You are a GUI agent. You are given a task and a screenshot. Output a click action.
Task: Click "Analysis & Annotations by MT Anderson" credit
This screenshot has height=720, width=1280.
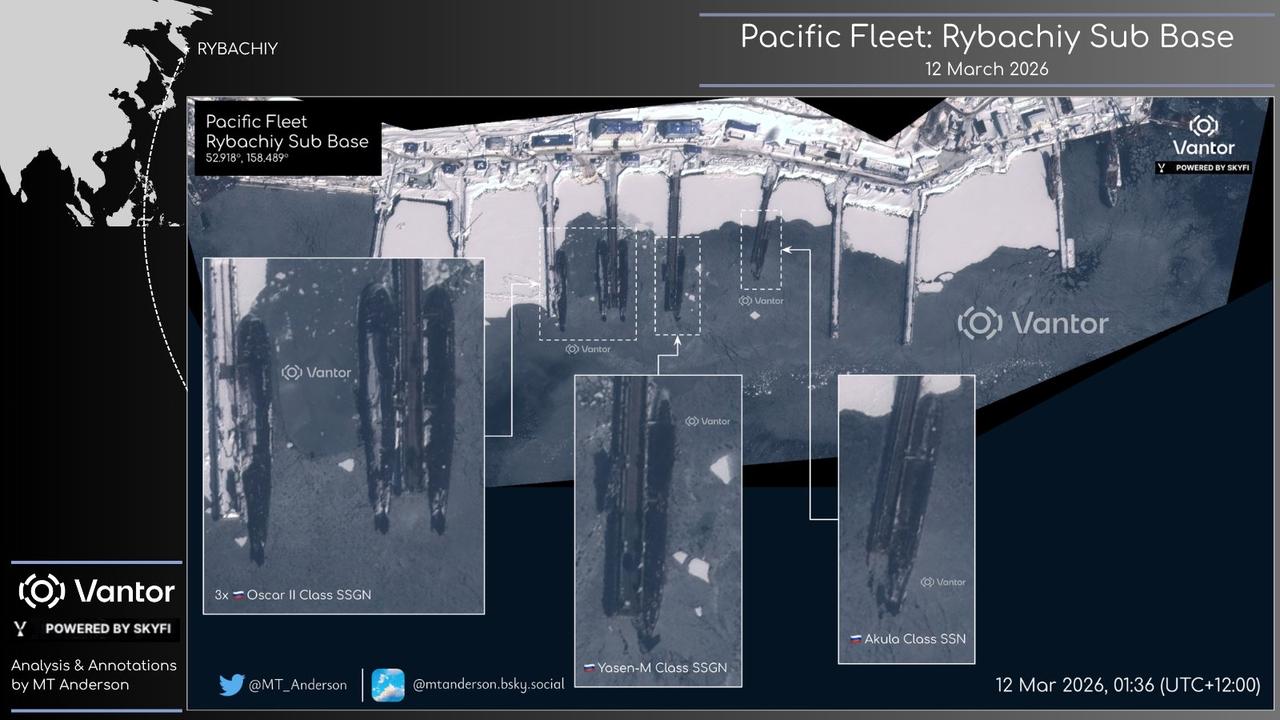pos(94,675)
